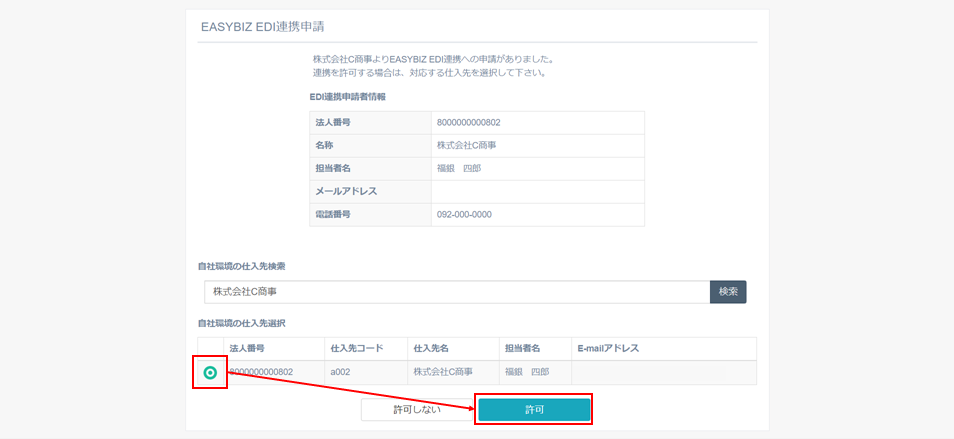This screenshot has width=954, height=439.
Task: Click the E-mailアドレス column header
Action: 608,349
